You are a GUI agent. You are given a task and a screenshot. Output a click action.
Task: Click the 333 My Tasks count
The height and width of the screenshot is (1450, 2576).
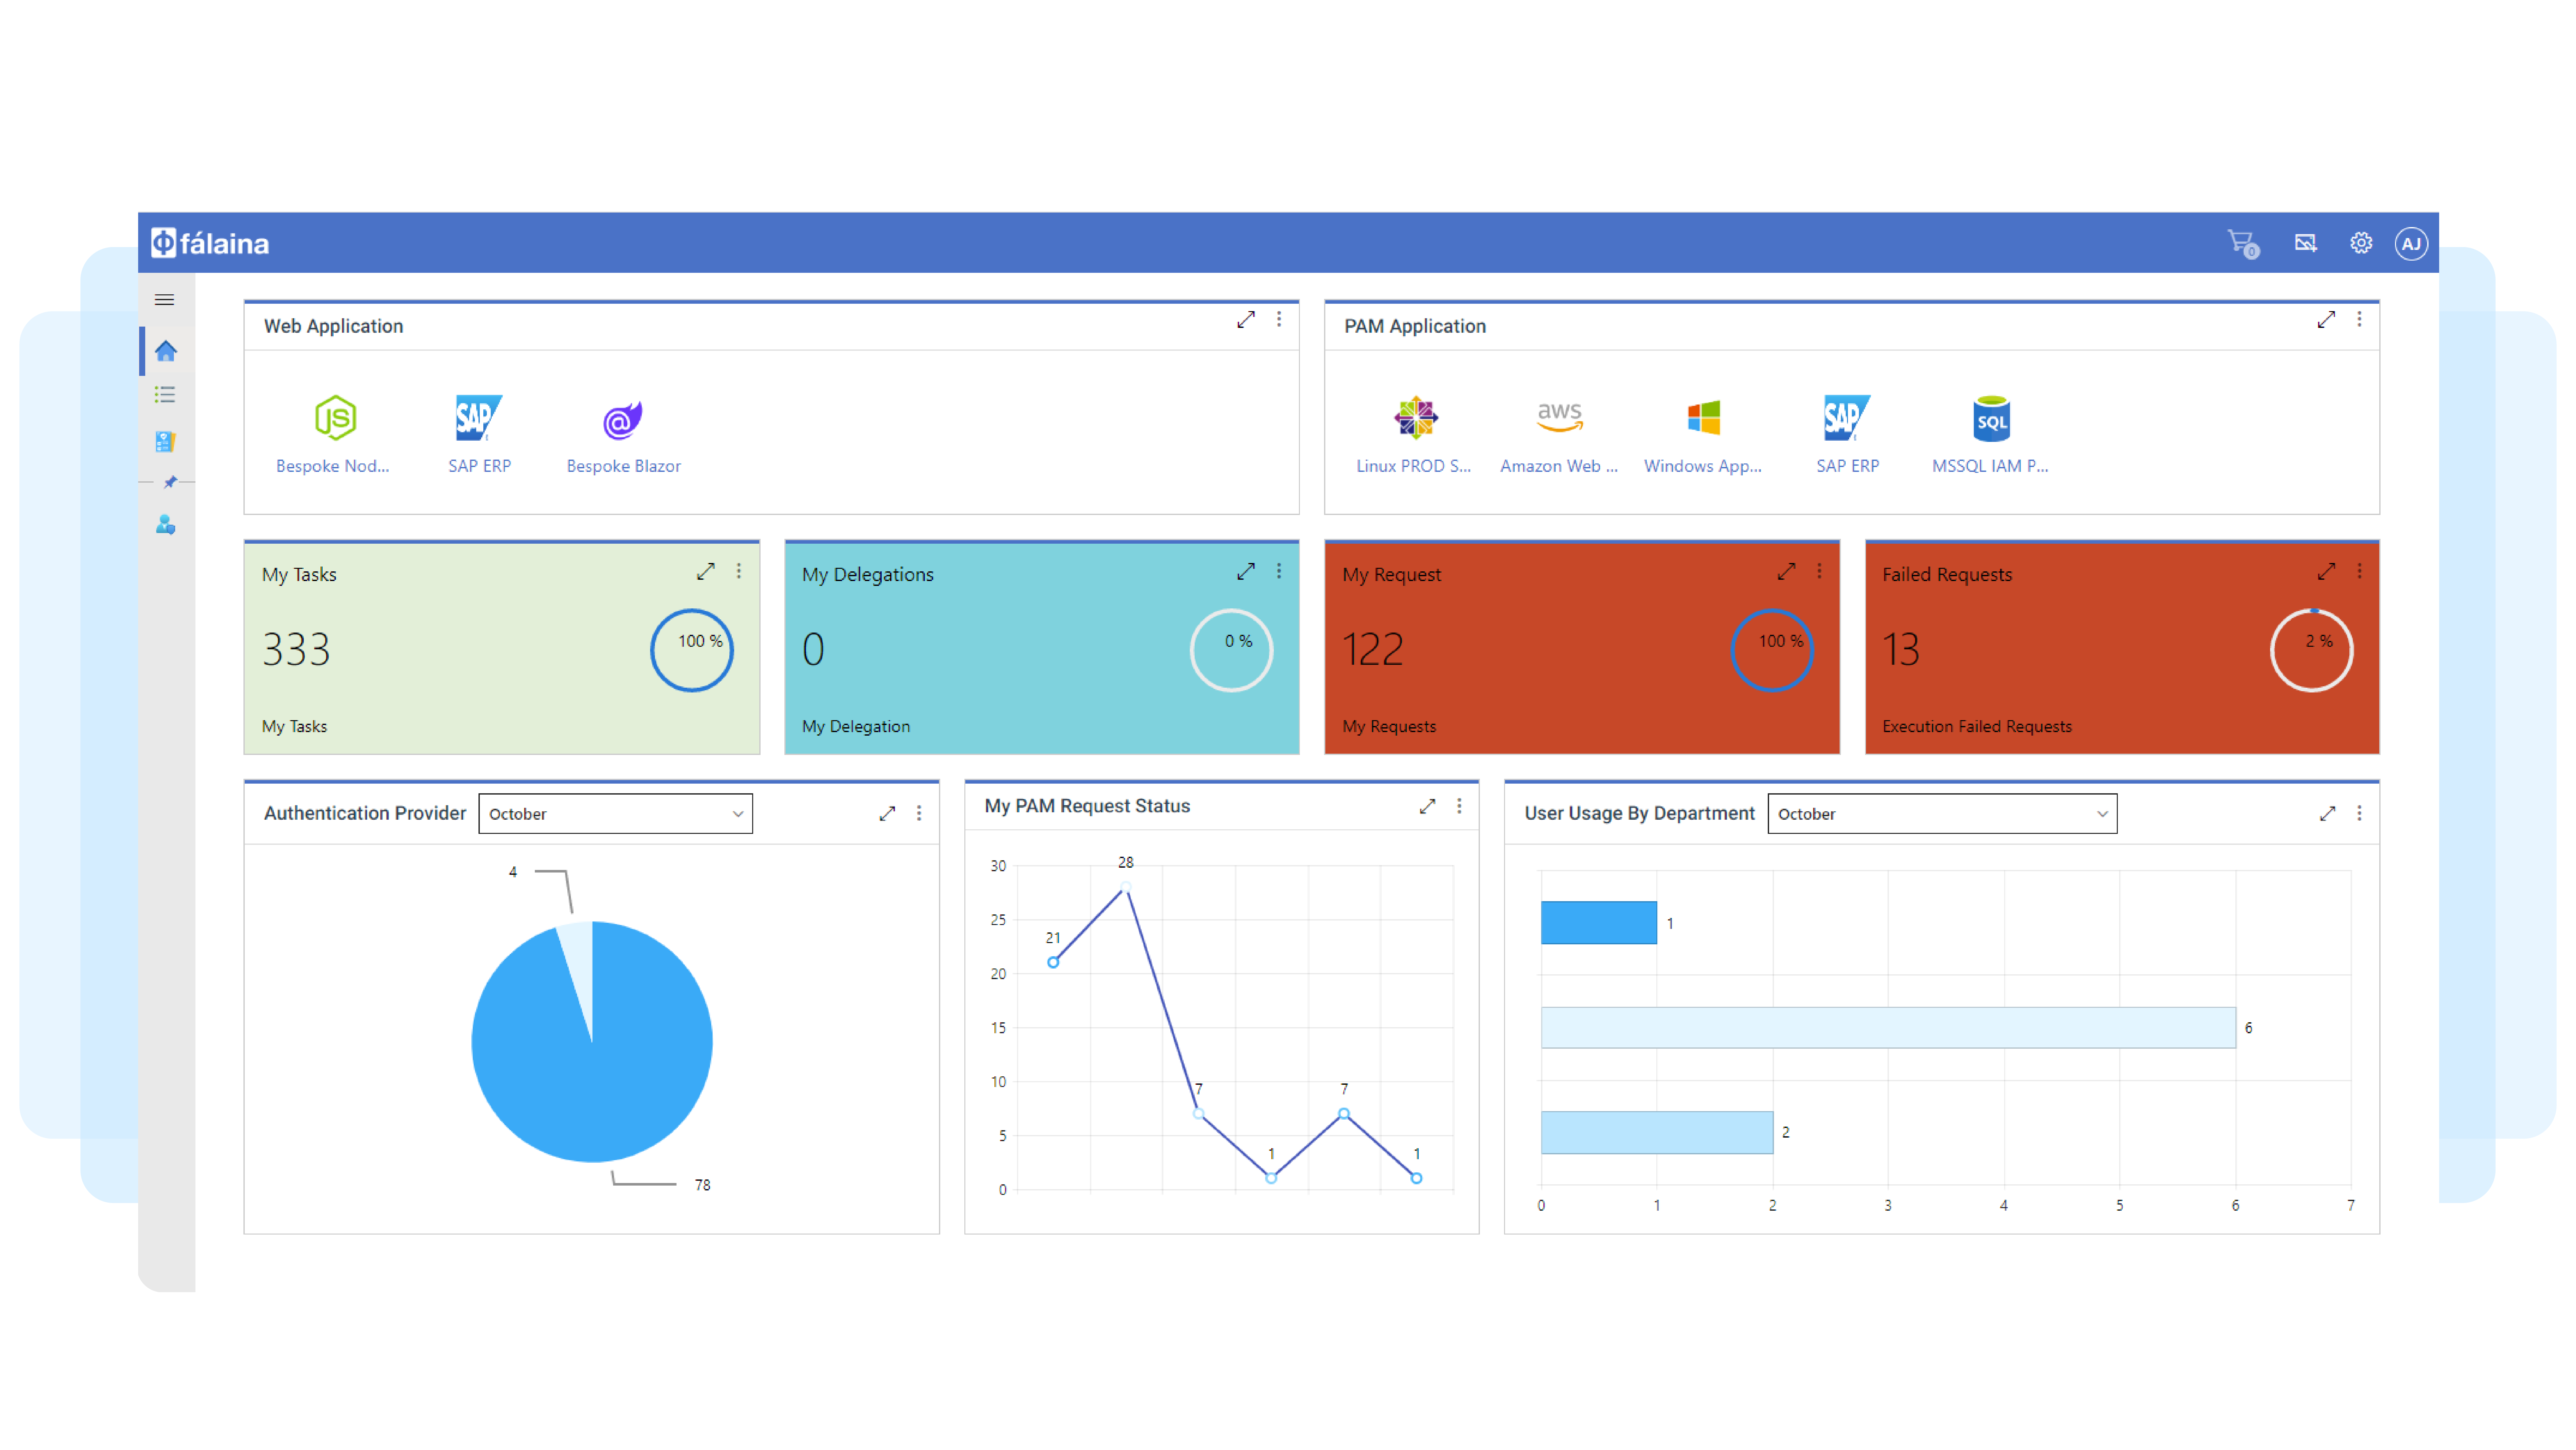tap(296, 649)
